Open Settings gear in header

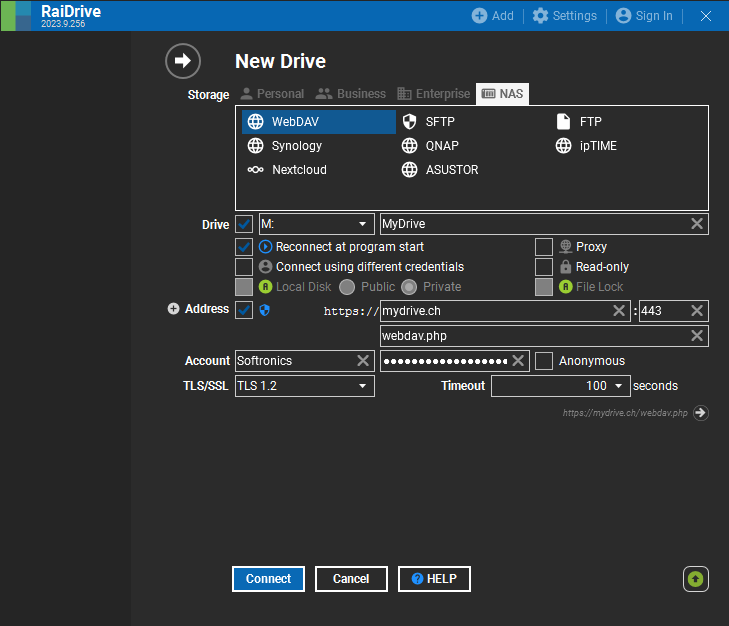(564, 16)
